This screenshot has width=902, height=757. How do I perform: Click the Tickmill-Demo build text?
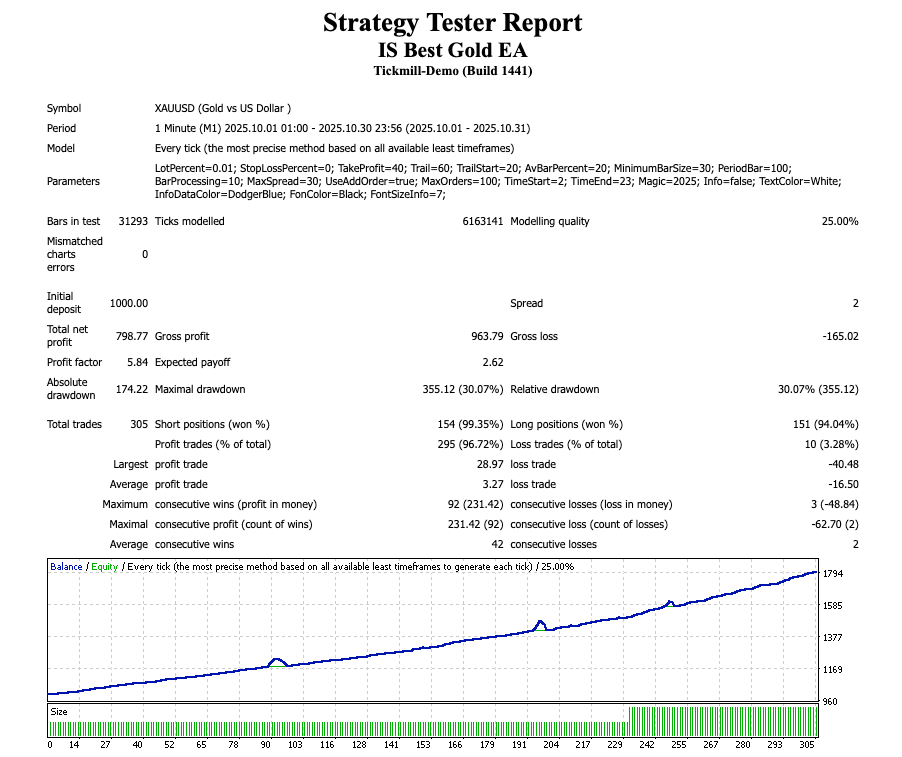[x=452, y=71]
